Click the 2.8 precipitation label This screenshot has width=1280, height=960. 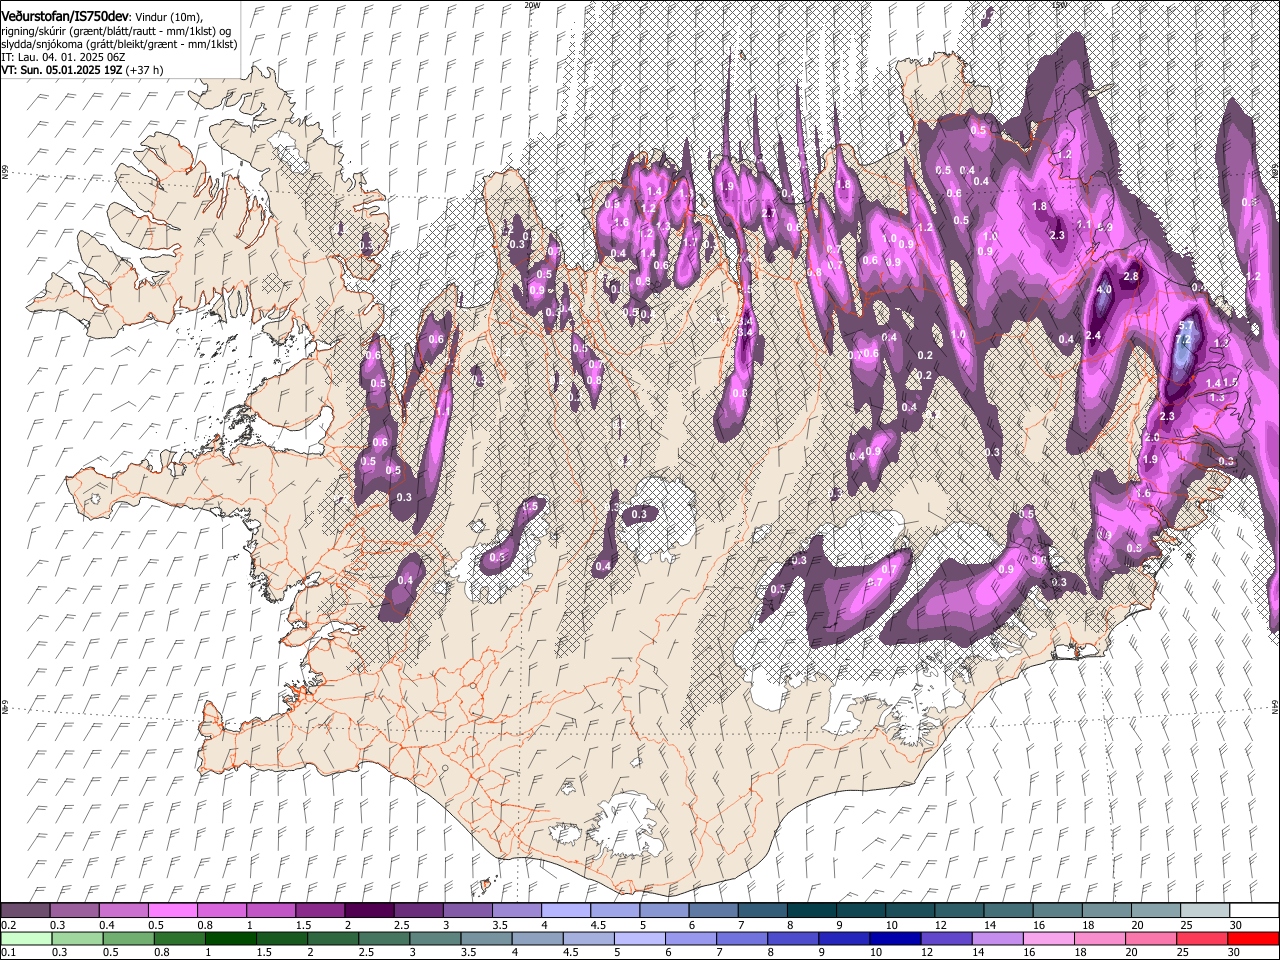[x=1132, y=276]
